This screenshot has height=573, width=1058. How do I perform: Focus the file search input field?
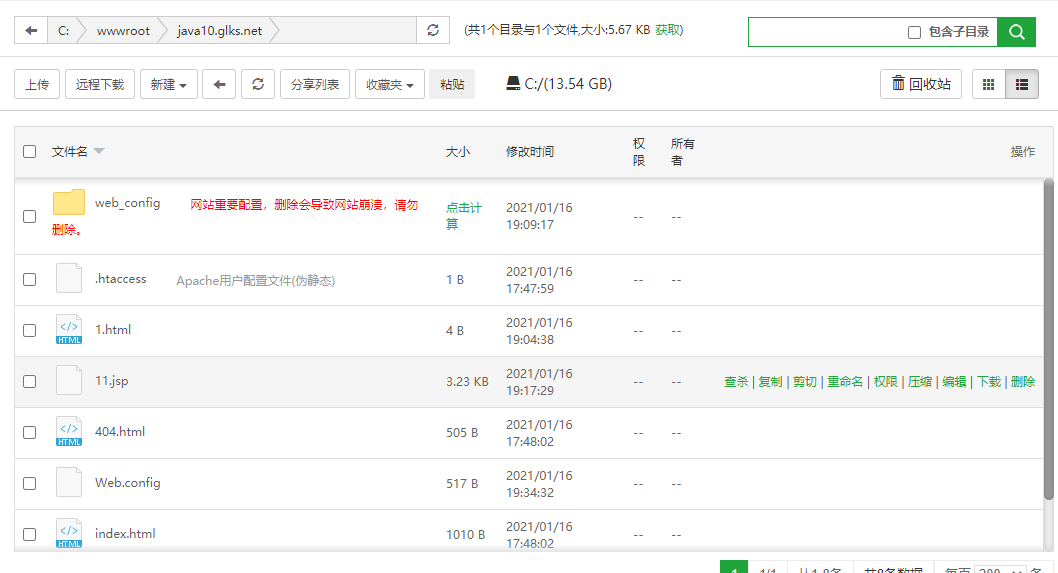point(827,32)
